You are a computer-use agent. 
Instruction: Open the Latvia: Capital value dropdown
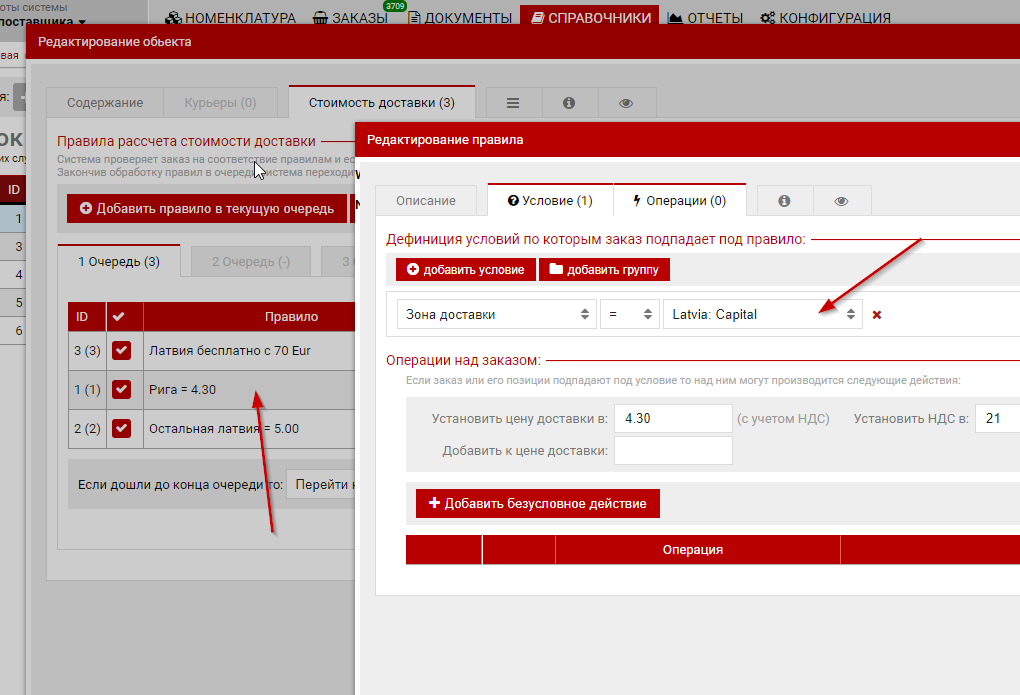[762, 314]
